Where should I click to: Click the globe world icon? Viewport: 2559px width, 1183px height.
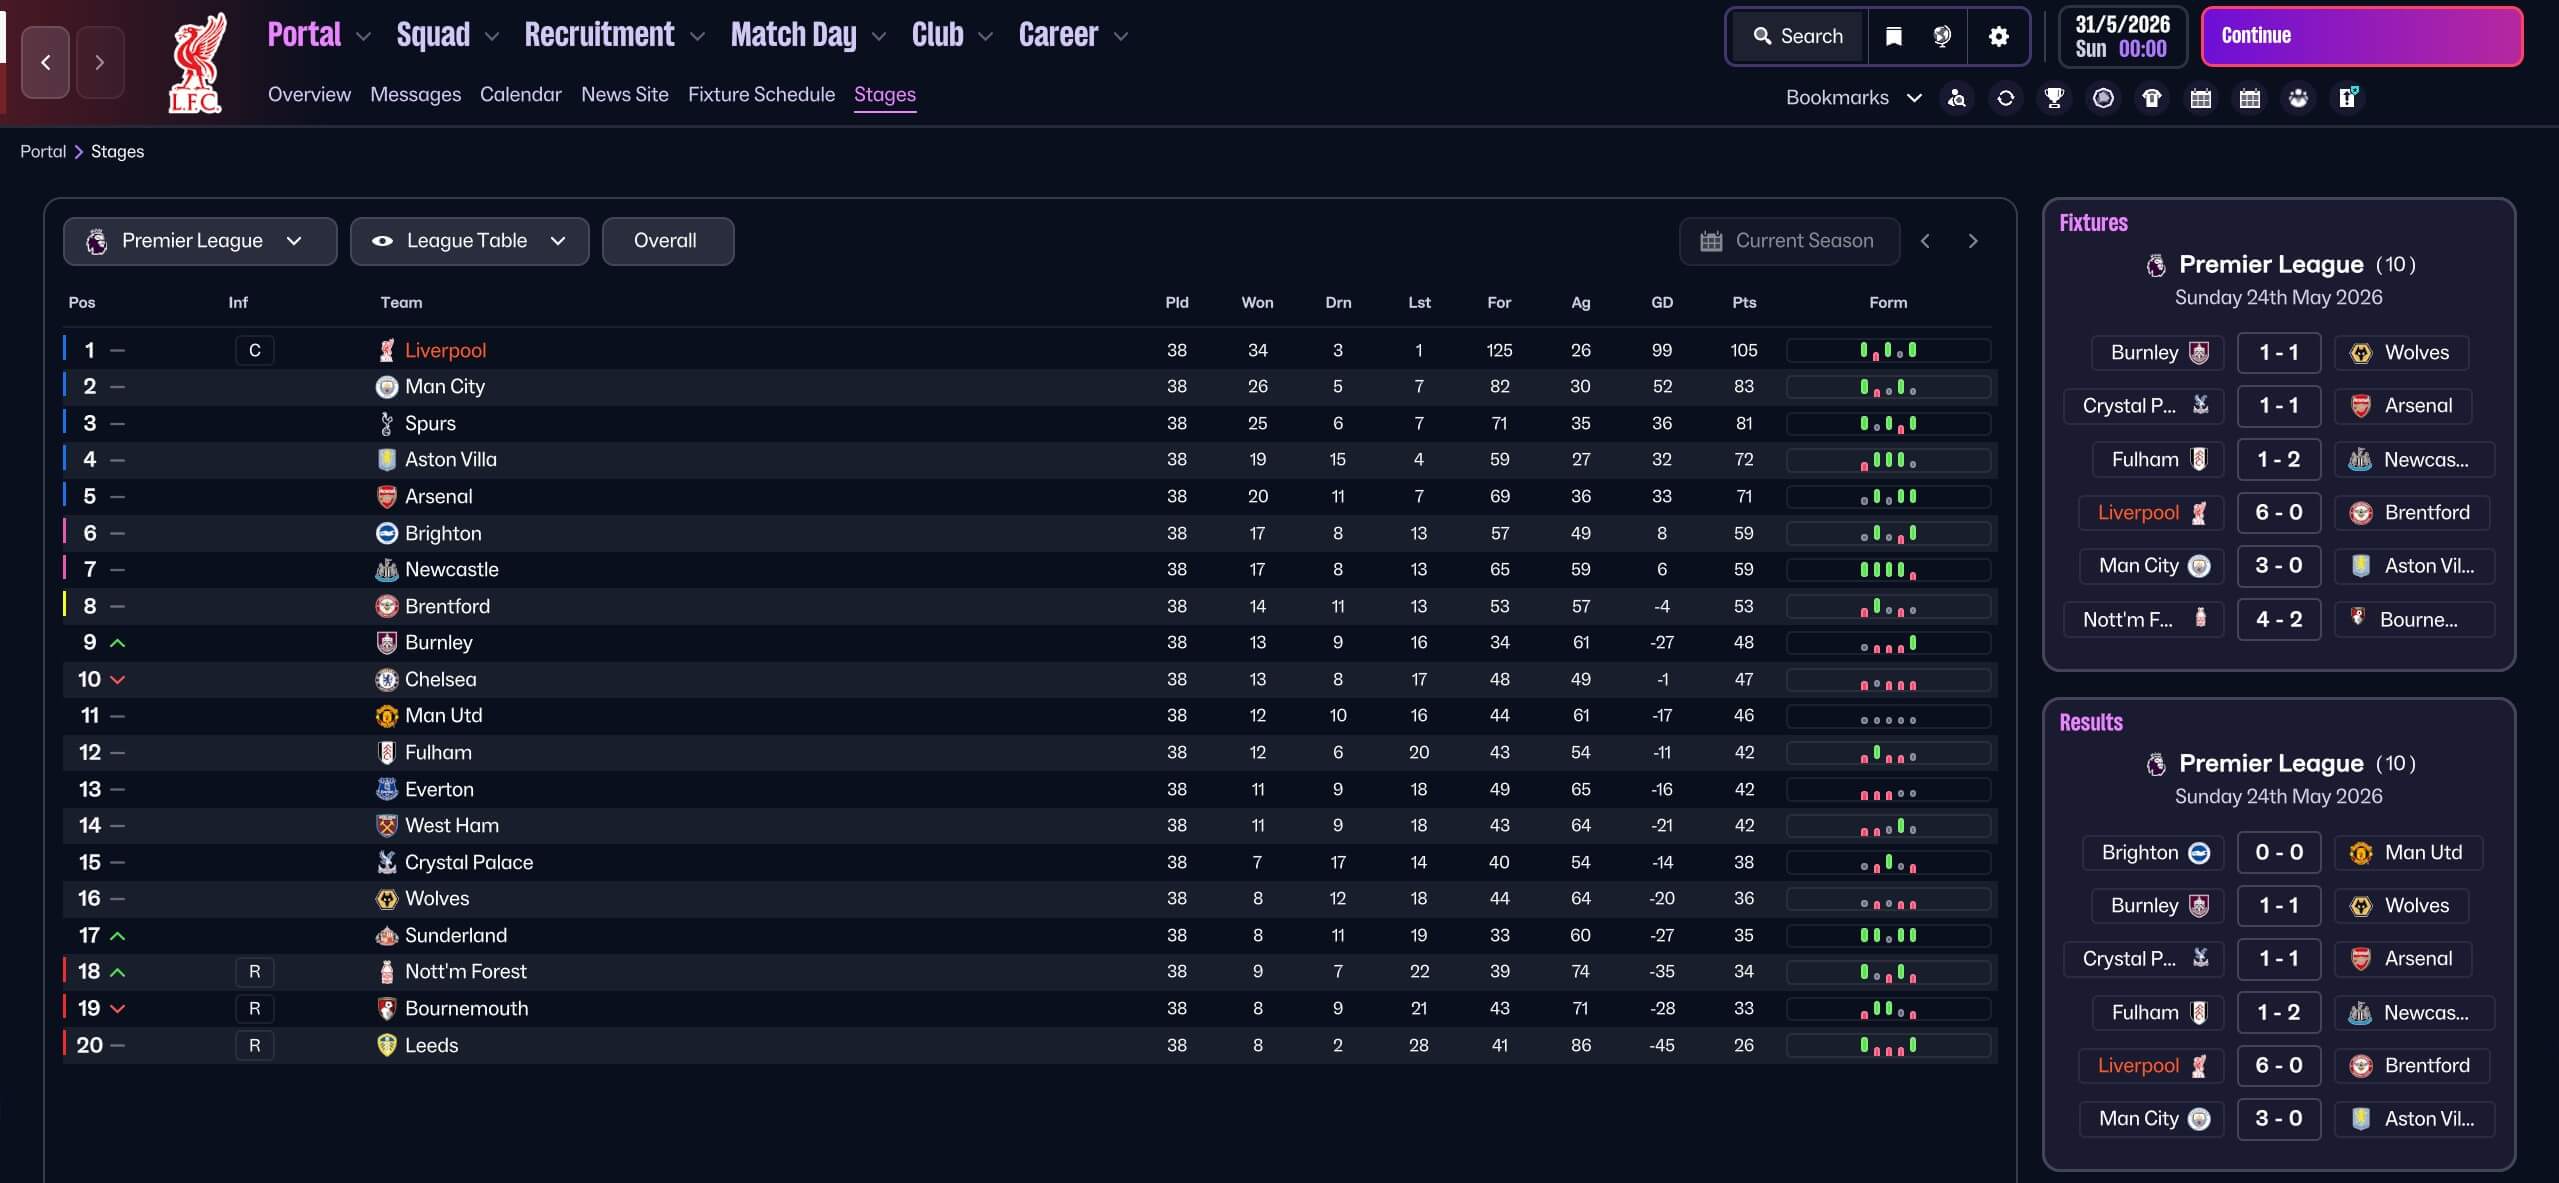(x=1942, y=36)
